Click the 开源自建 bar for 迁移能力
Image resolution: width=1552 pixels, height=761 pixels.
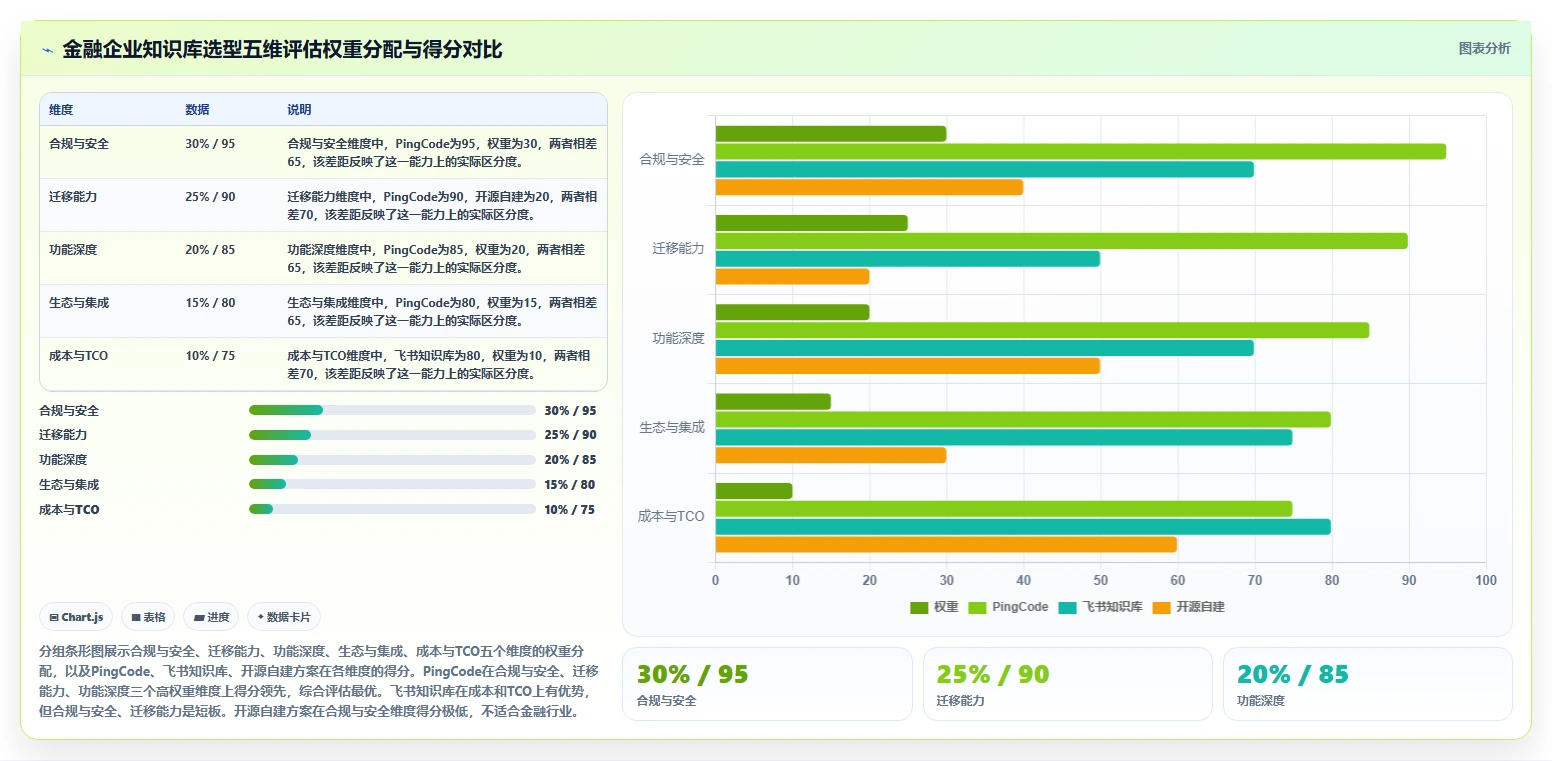(792, 277)
